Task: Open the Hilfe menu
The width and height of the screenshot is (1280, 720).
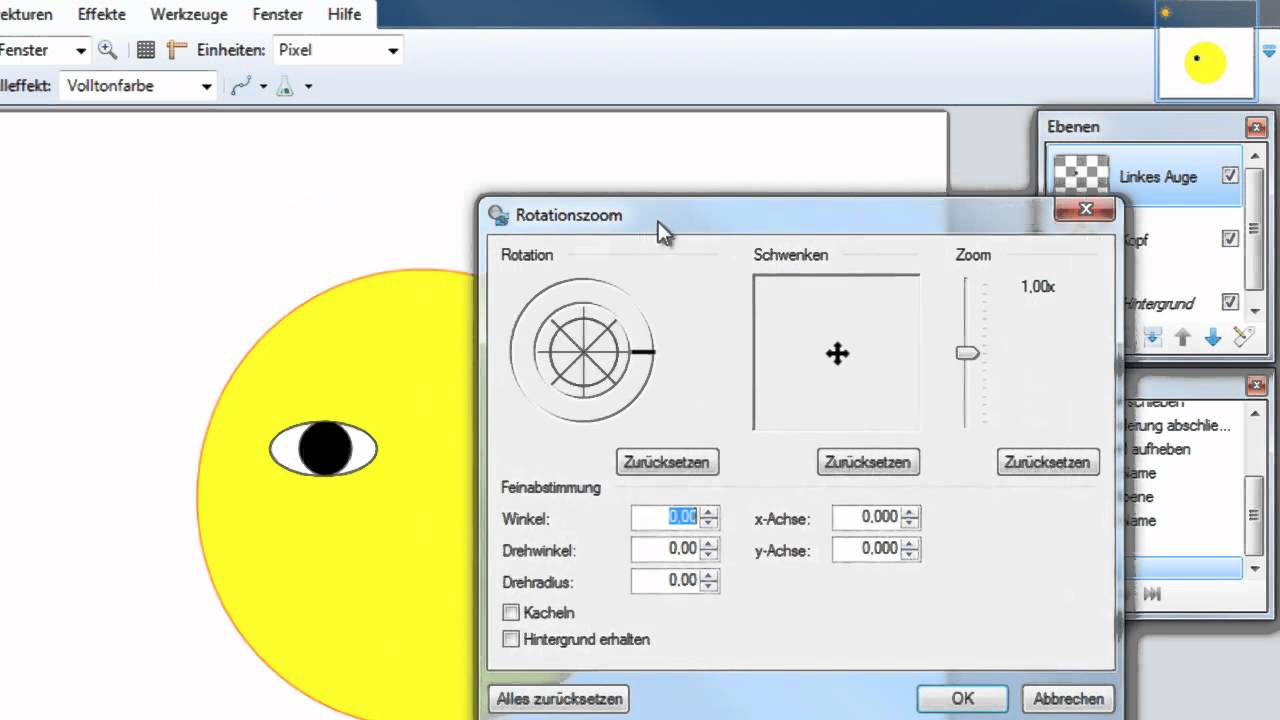Action: tap(344, 15)
